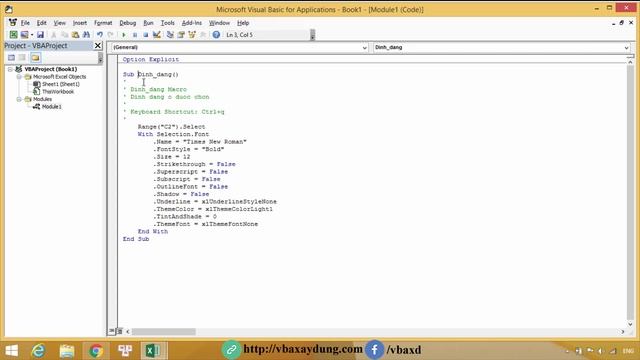Open Windows Start button

12,351
